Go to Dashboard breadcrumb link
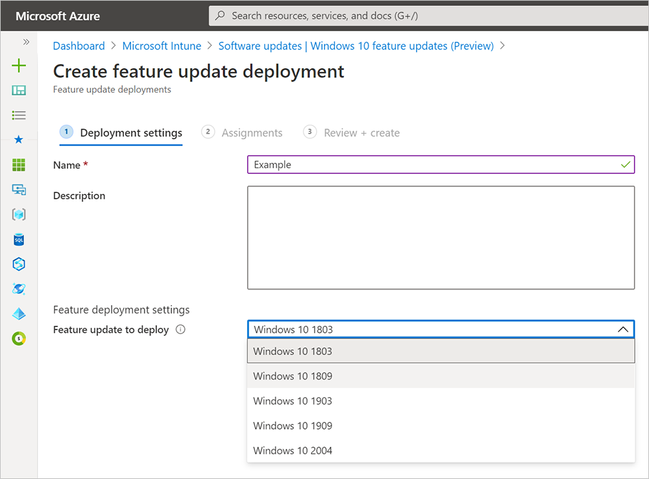Screen dimensions: 649x479 (79, 46)
